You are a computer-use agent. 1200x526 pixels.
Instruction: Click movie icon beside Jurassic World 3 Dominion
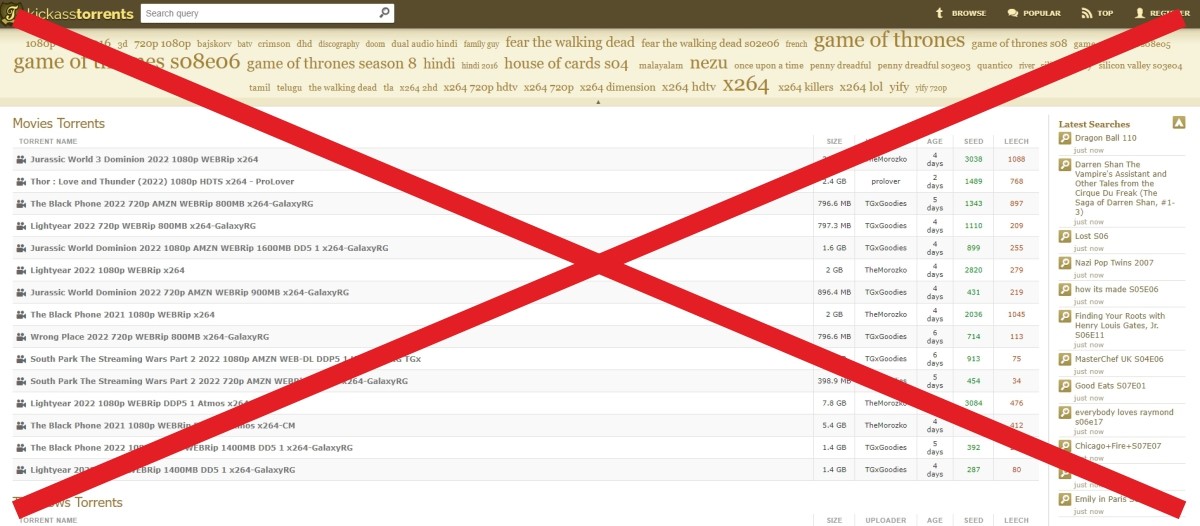coord(22,159)
